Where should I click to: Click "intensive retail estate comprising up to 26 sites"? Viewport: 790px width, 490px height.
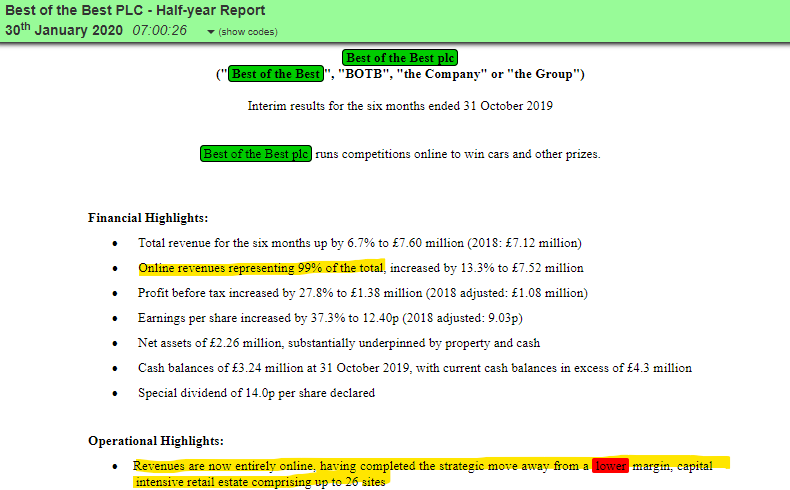pyautogui.click(x=260, y=482)
